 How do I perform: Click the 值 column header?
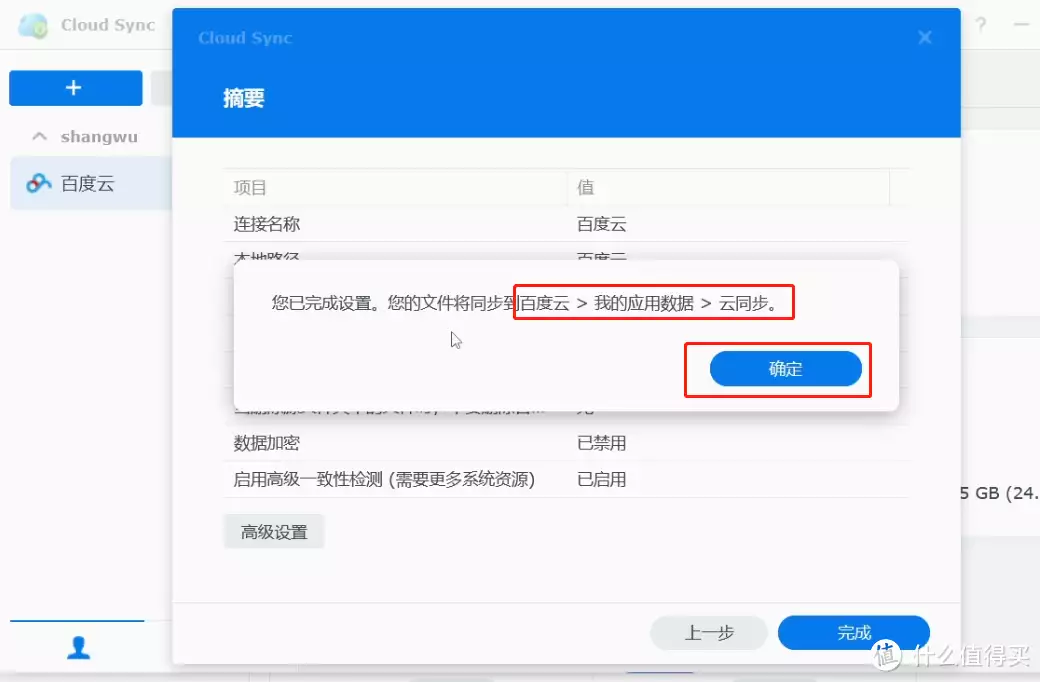728,188
